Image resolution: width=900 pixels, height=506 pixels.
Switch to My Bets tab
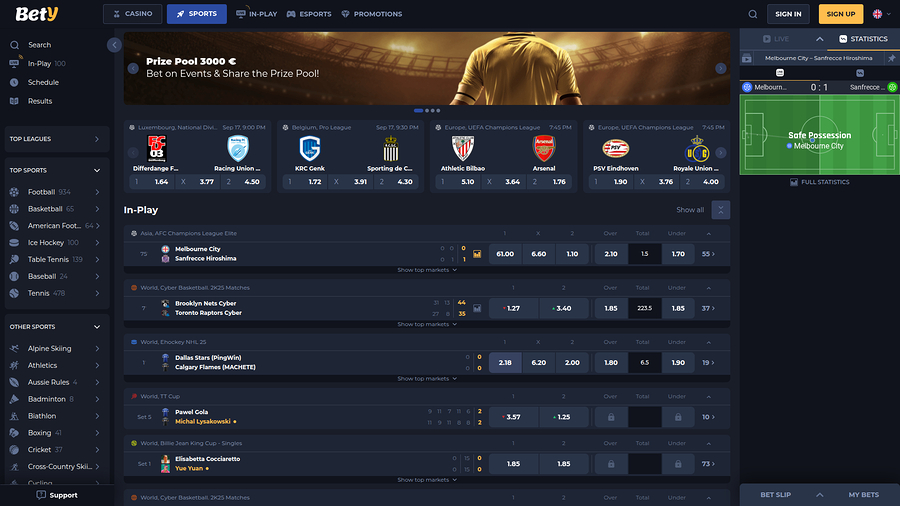pyautogui.click(x=863, y=495)
